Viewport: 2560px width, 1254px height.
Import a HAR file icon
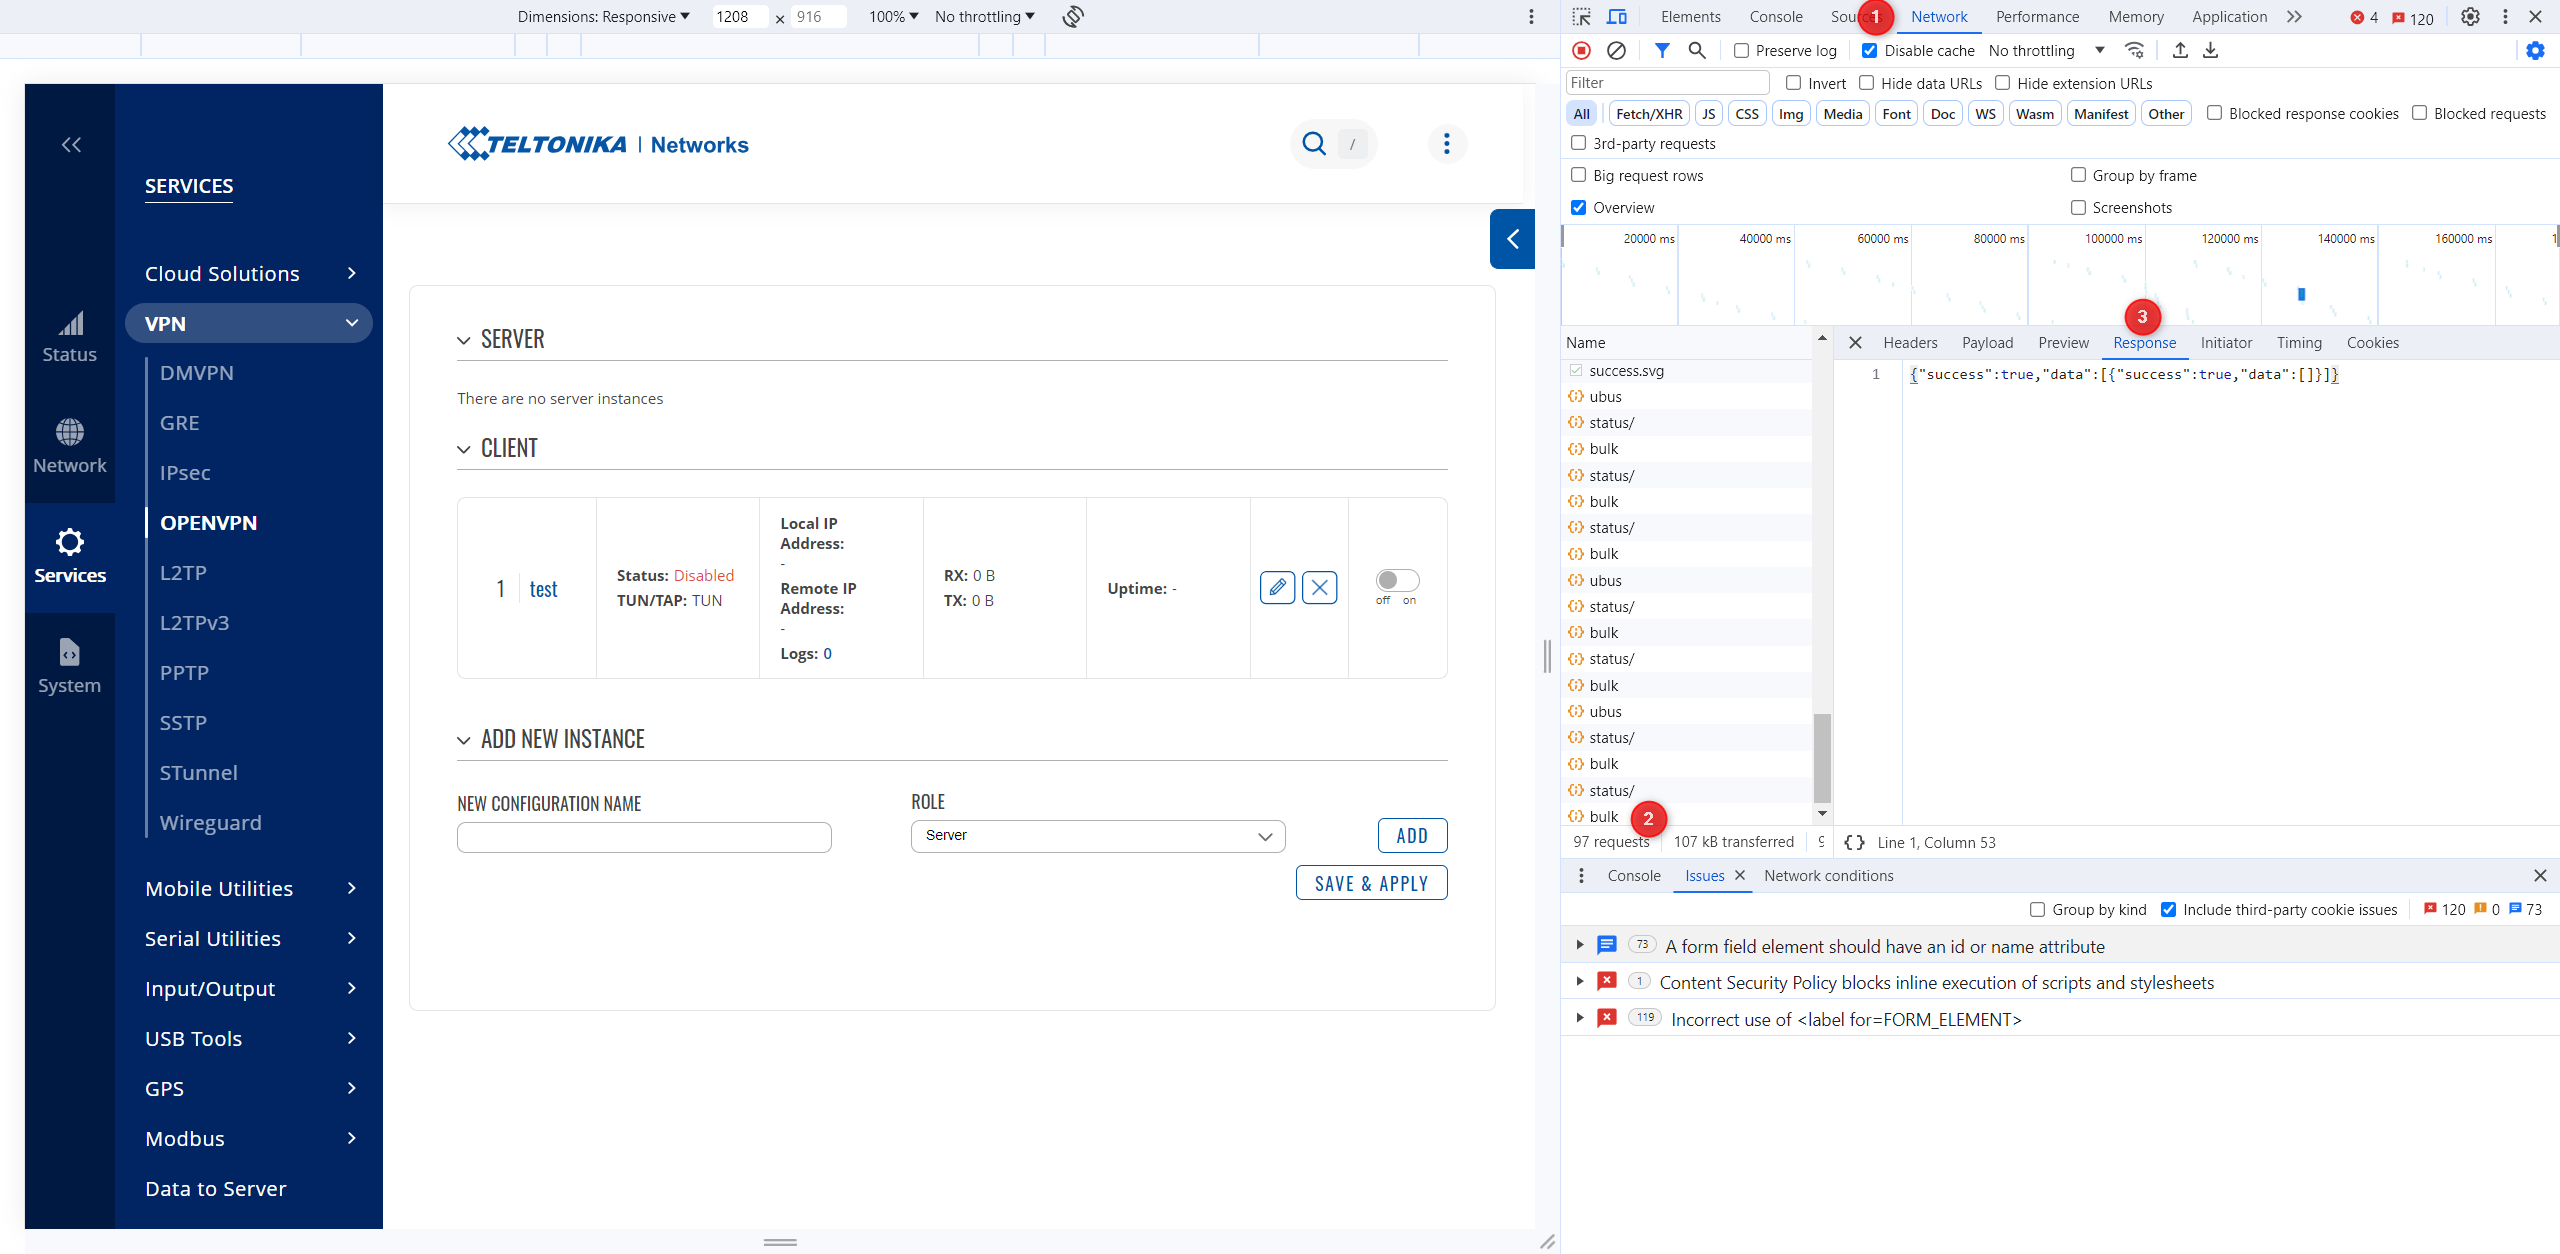point(2180,50)
